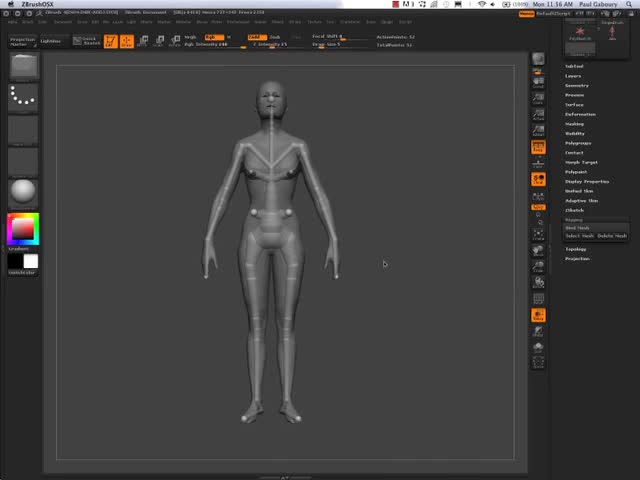This screenshot has height=480, width=640.
Task: Click right-shelf Rotate view icon
Action: [x=538, y=282]
